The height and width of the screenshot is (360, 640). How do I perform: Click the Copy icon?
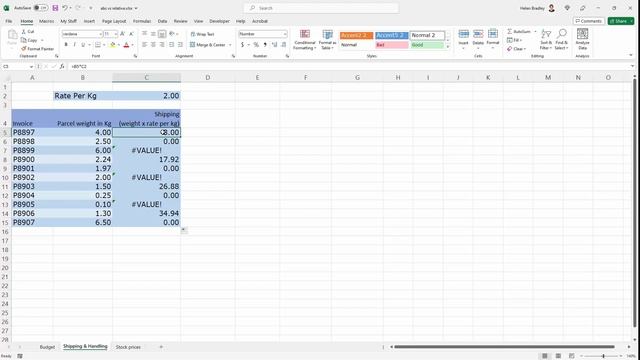tap(24, 40)
